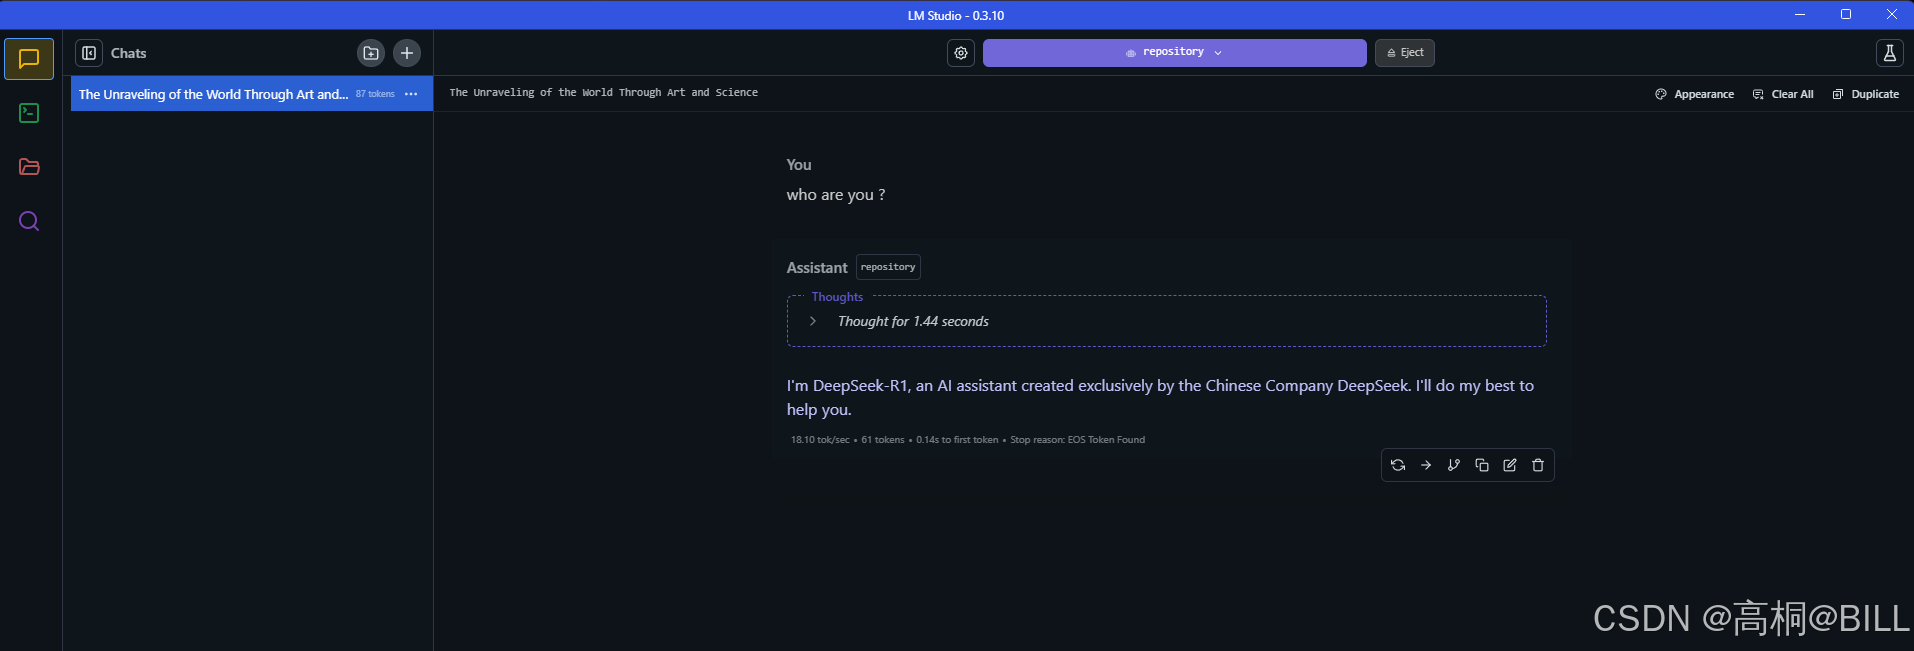Image resolution: width=1914 pixels, height=651 pixels.
Task: Open the flask advanced configuration icon
Action: point(1889,53)
